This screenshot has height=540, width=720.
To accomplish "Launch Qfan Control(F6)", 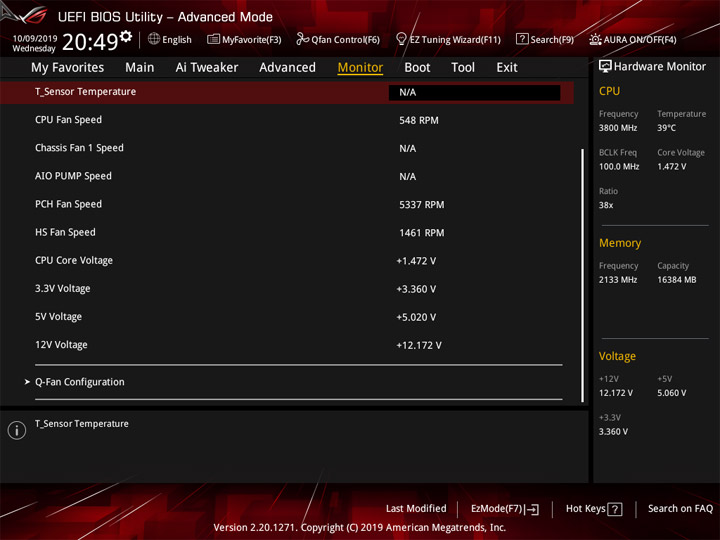I will coord(345,40).
